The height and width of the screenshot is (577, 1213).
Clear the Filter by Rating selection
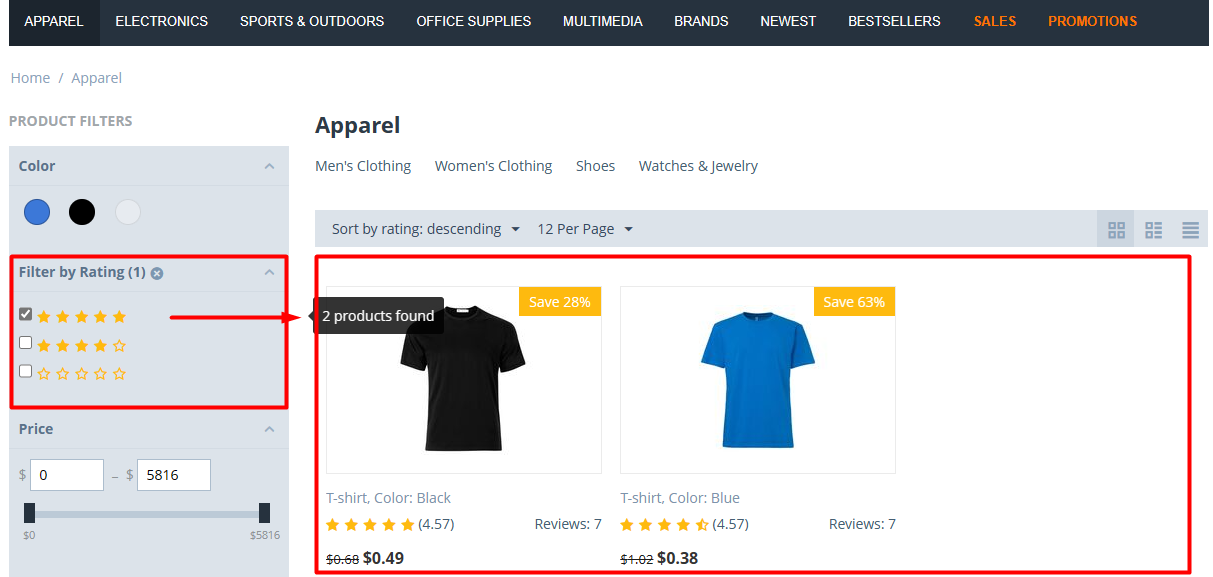pyautogui.click(x=157, y=273)
